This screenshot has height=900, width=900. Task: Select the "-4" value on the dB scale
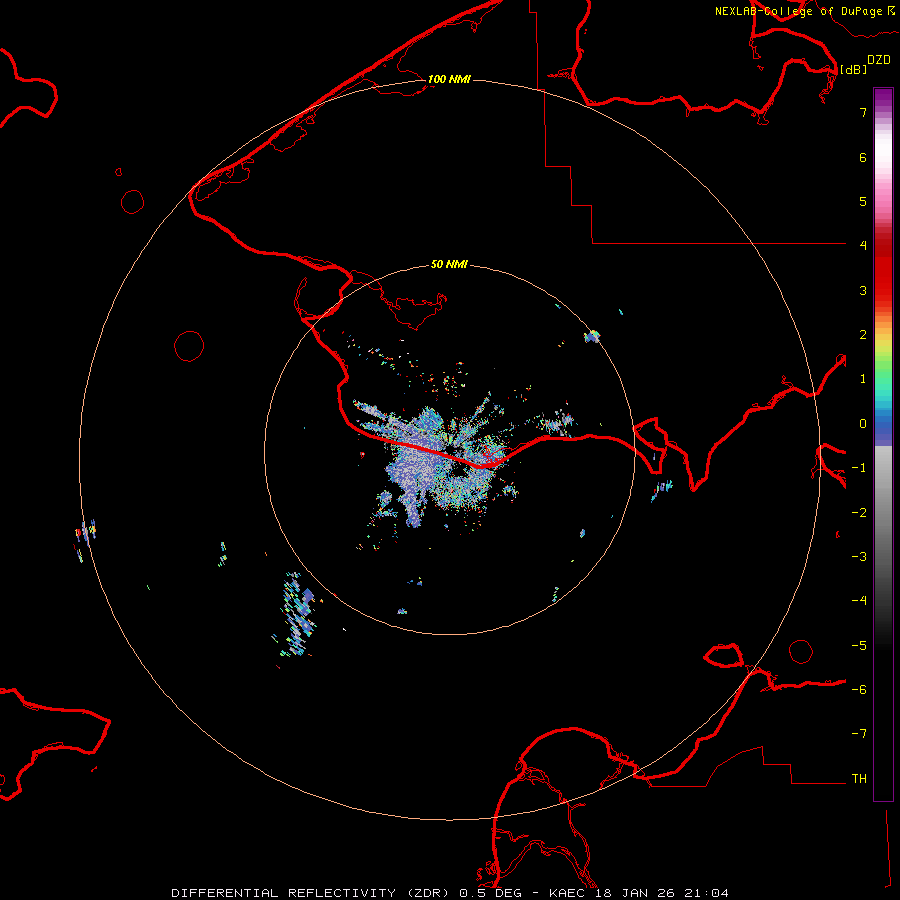click(x=859, y=601)
